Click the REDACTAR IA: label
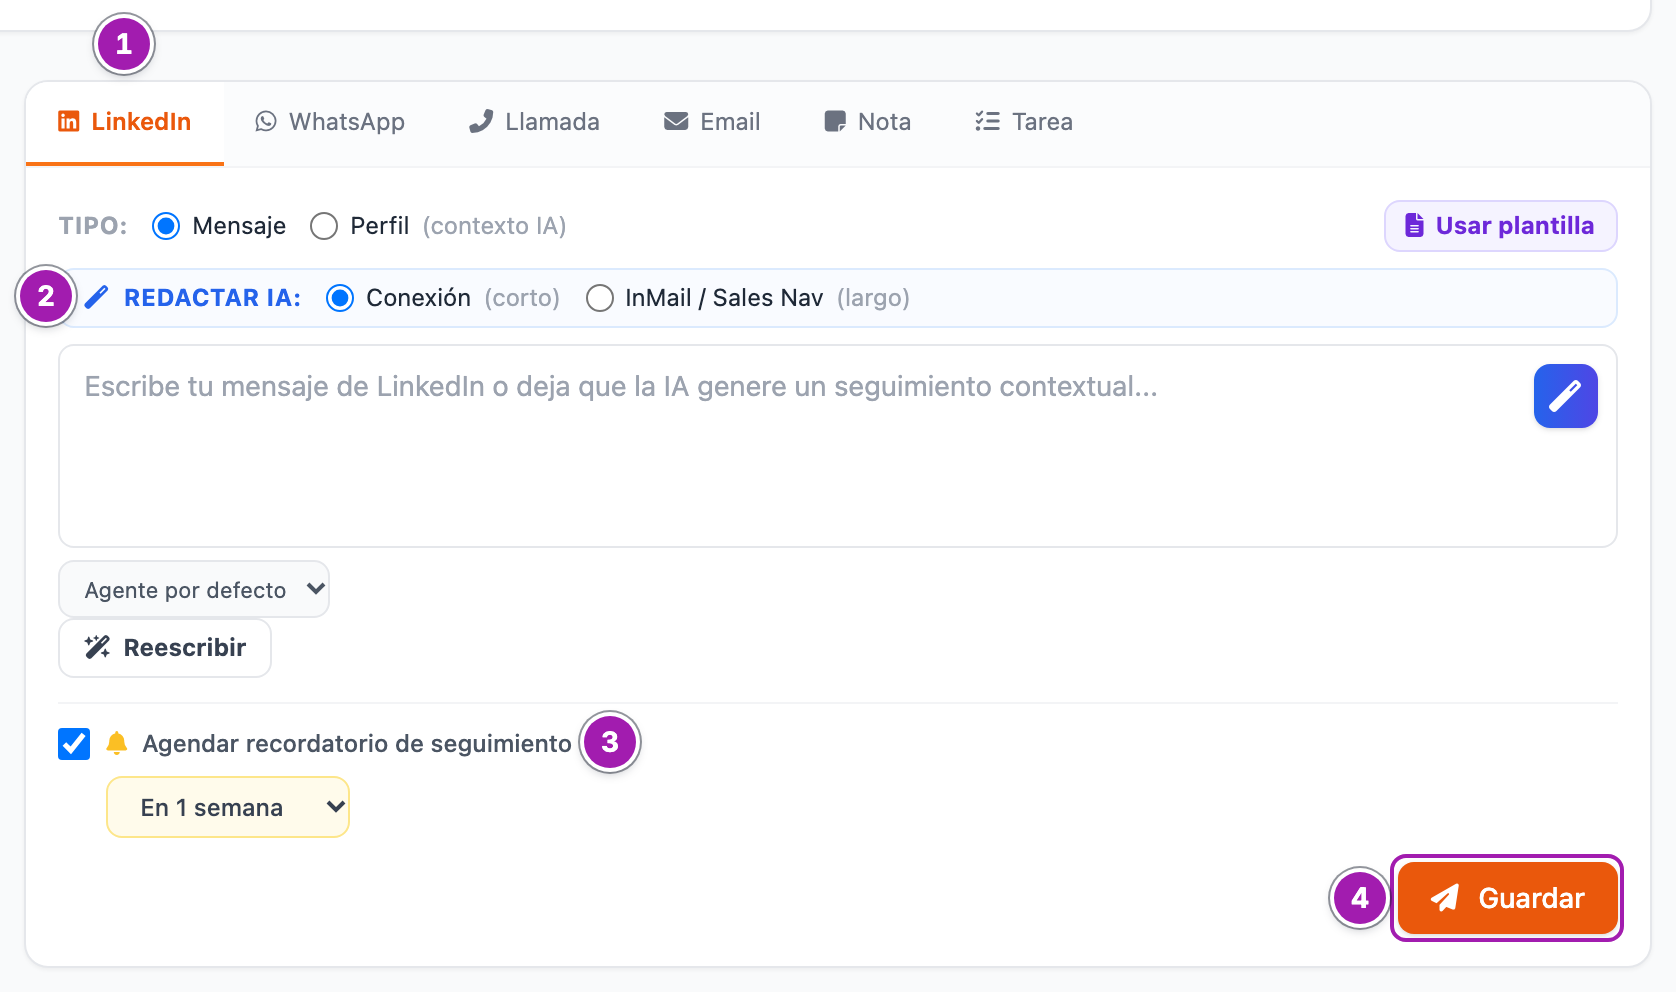Image resolution: width=1676 pixels, height=992 pixels. (x=212, y=298)
